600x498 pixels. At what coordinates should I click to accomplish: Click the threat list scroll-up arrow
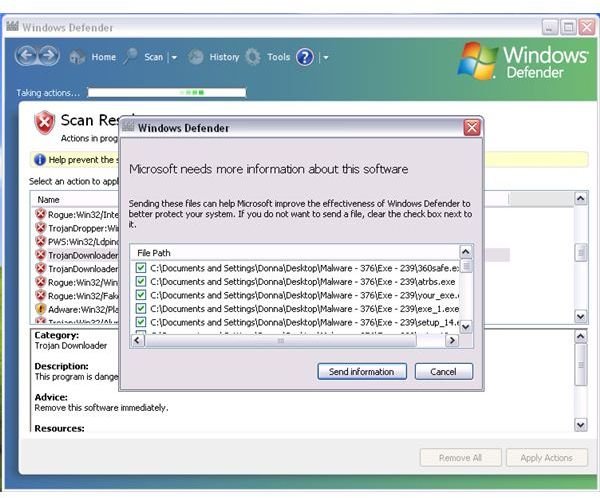(x=580, y=198)
